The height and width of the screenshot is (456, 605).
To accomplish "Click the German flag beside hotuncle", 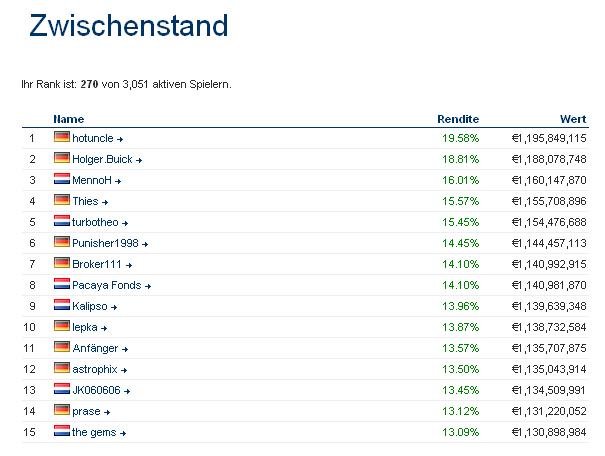I will coord(61,138).
